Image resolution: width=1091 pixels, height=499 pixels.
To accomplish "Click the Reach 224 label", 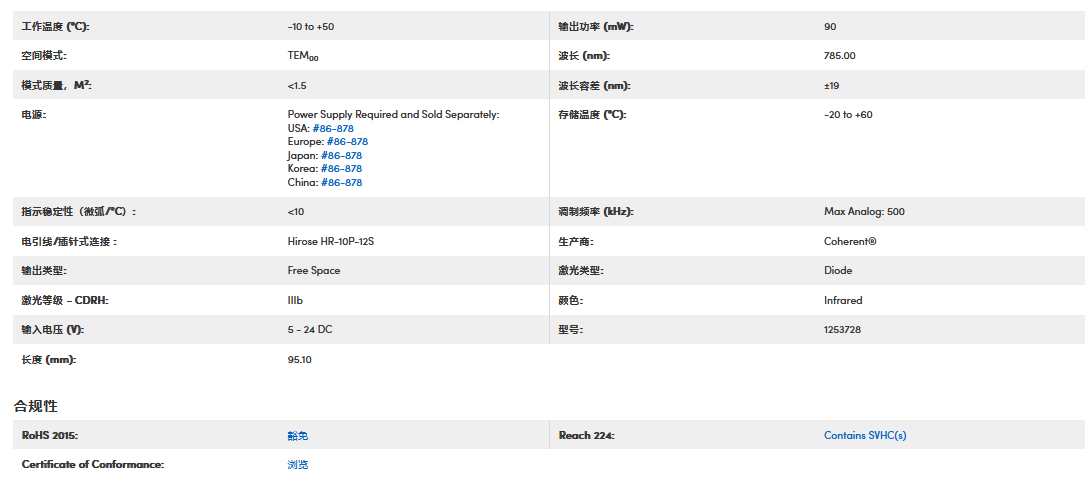I will point(586,436).
